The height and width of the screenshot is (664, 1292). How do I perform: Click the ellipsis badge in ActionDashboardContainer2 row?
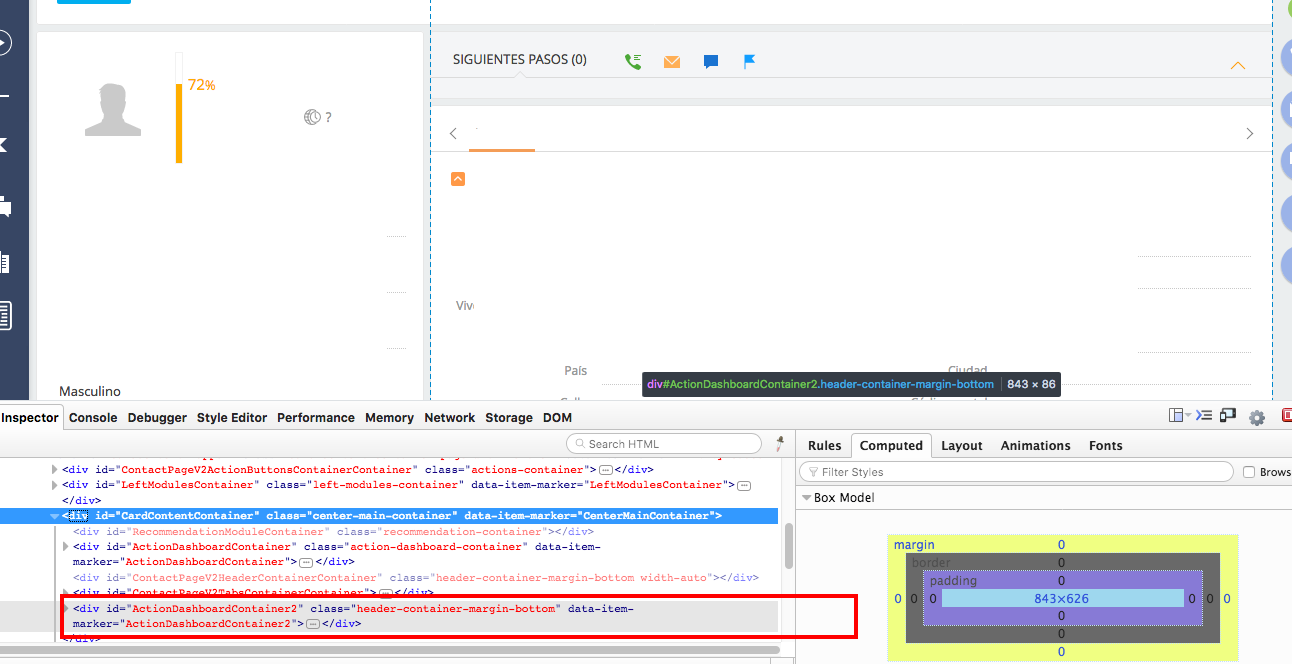(x=313, y=623)
